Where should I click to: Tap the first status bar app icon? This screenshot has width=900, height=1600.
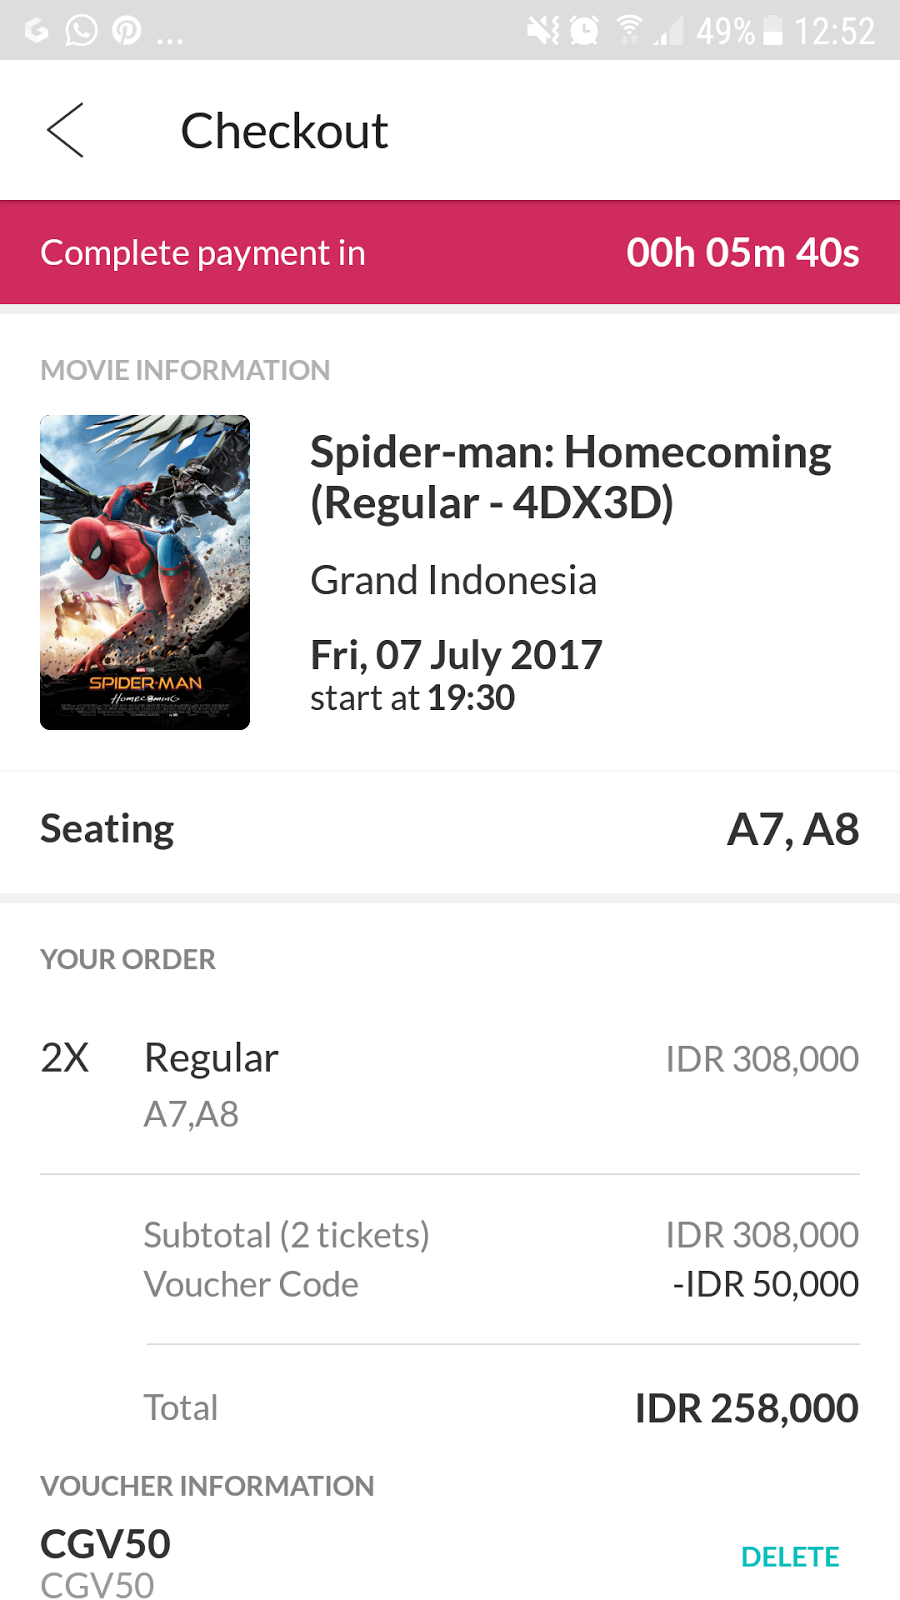37,31
